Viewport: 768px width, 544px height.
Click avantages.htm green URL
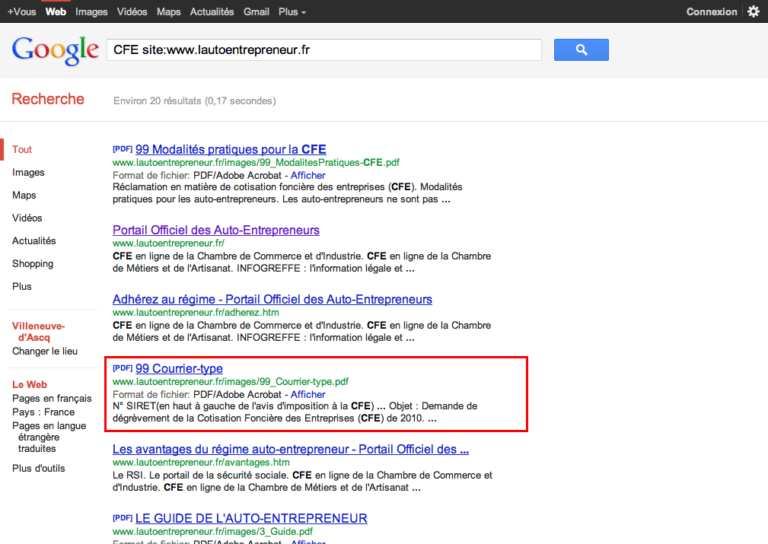(x=201, y=462)
